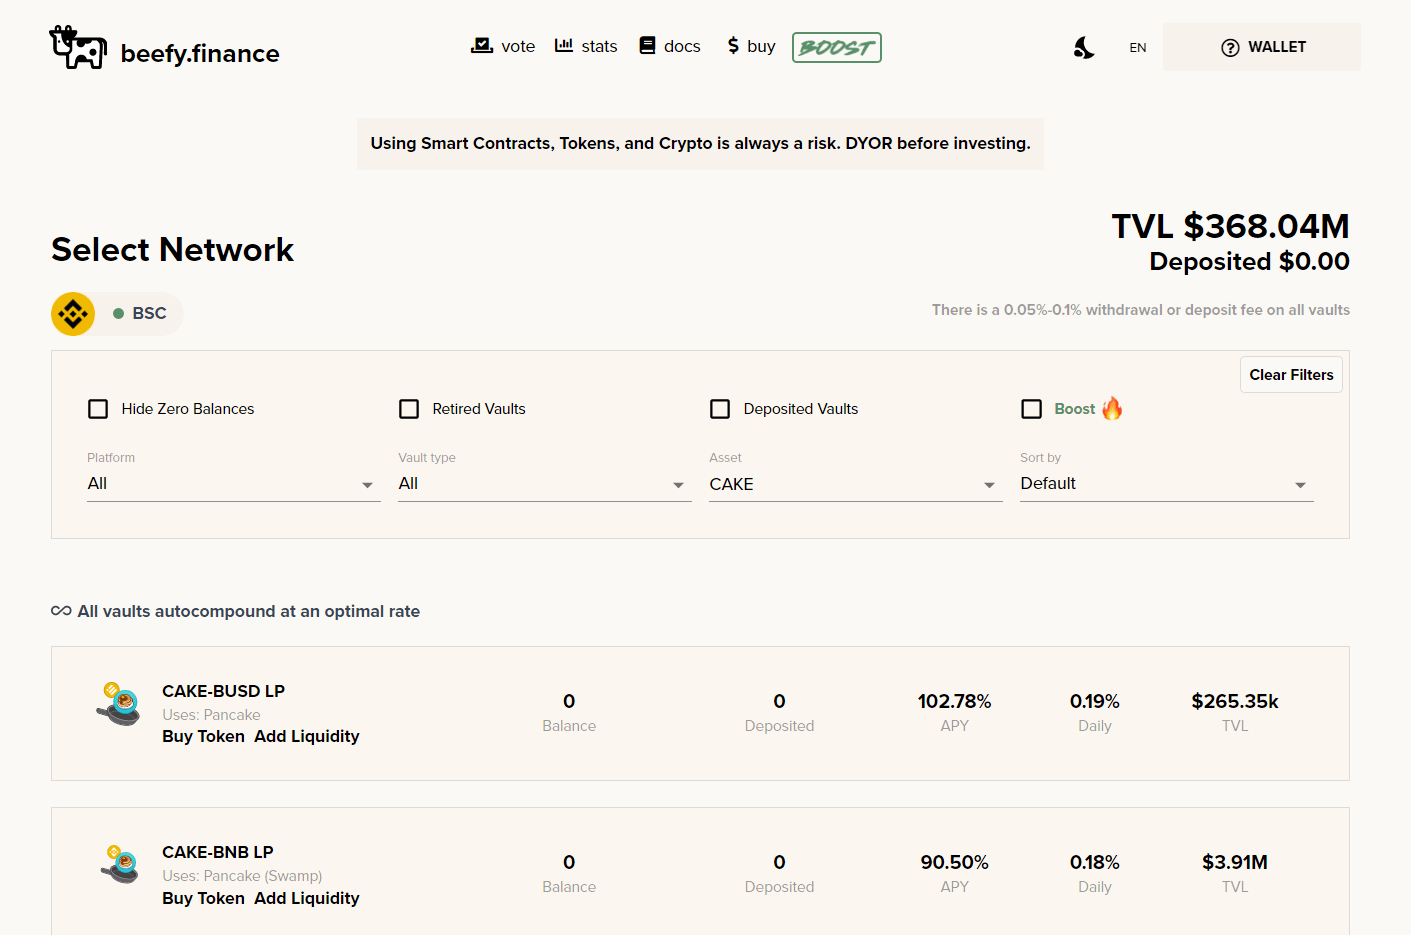The width and height of the screenshot is (1411, 935).
Task: Enable Retired Vaults checkbox
Action: 409,409
